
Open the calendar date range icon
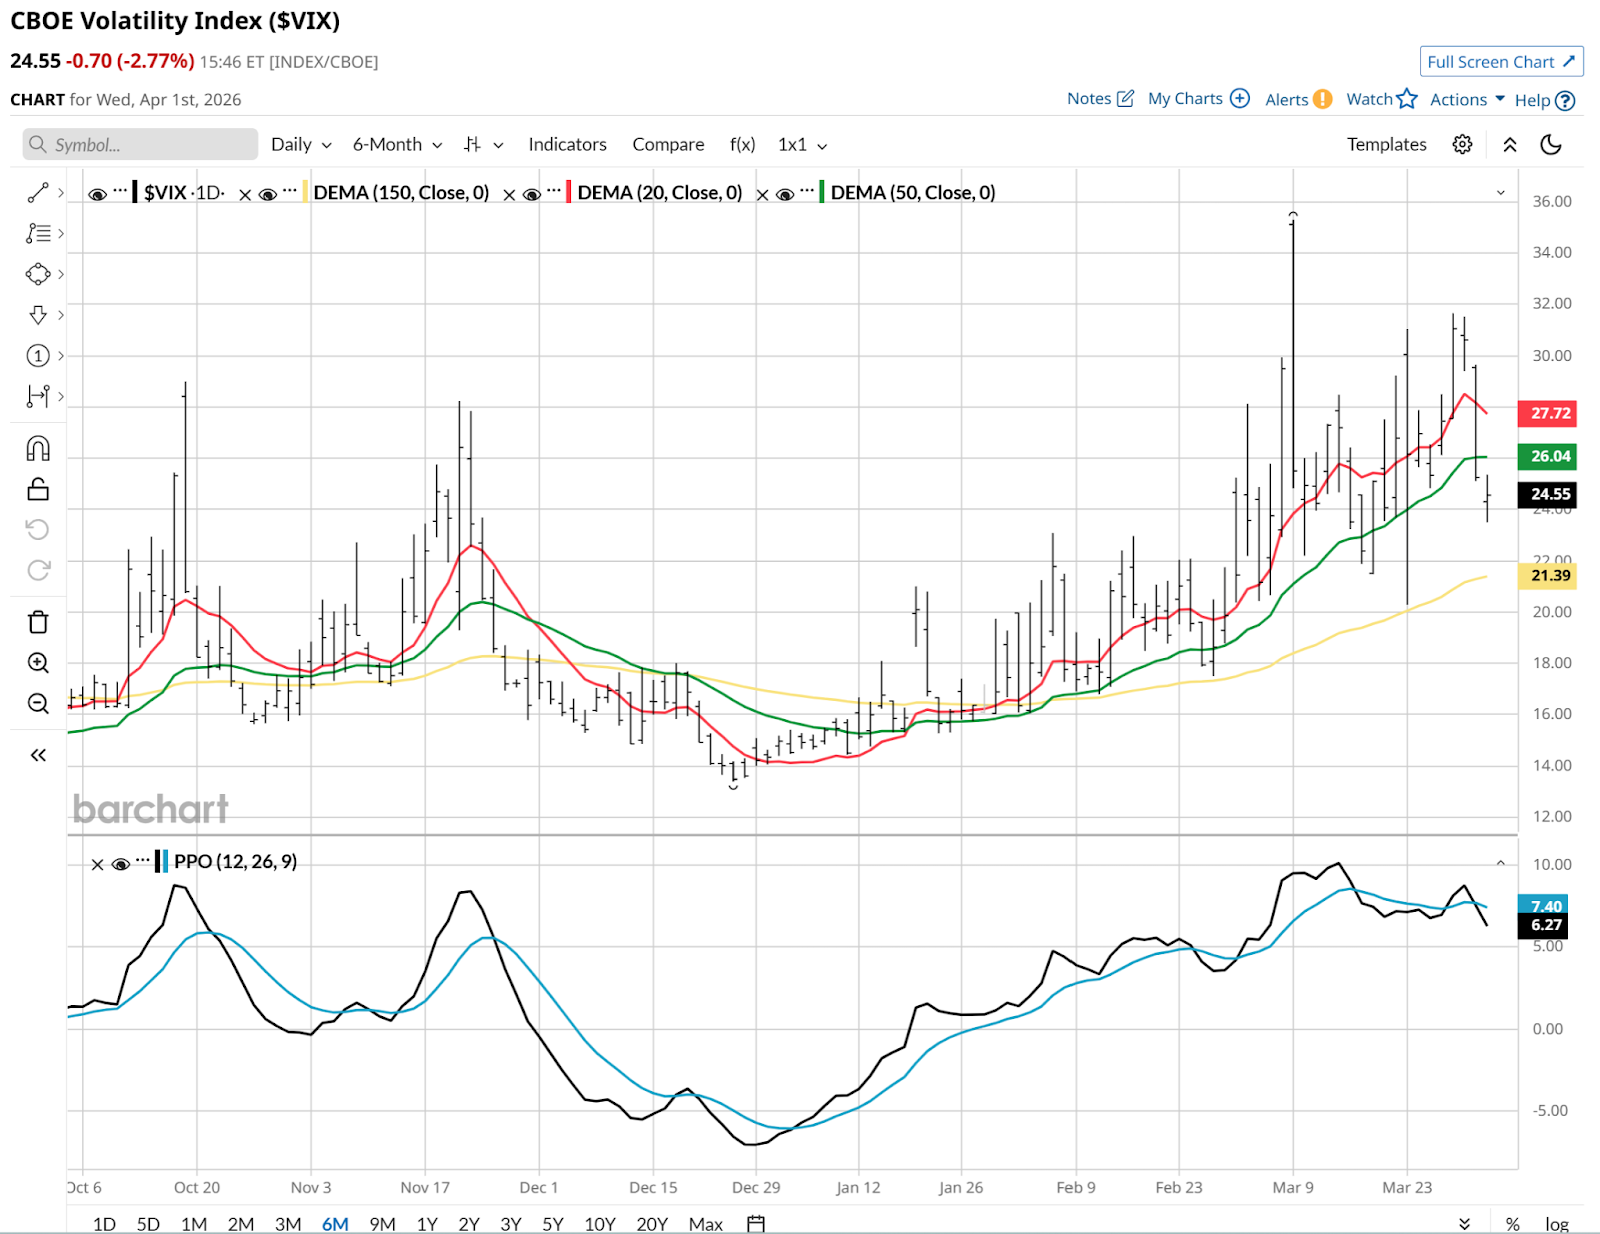tap(756, 1223)
